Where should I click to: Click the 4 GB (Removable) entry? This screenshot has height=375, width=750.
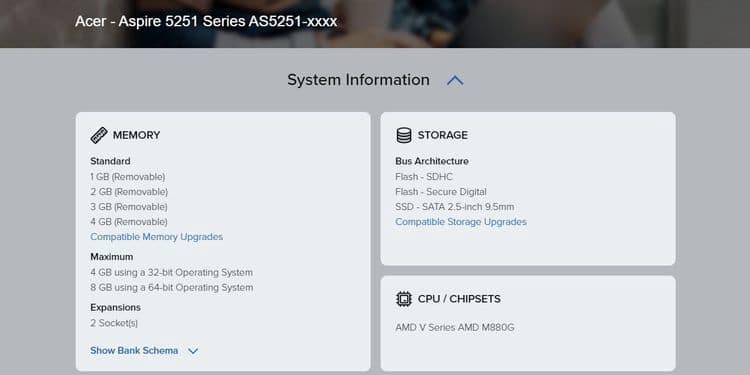pyautogui.click(x=129, y=222)
